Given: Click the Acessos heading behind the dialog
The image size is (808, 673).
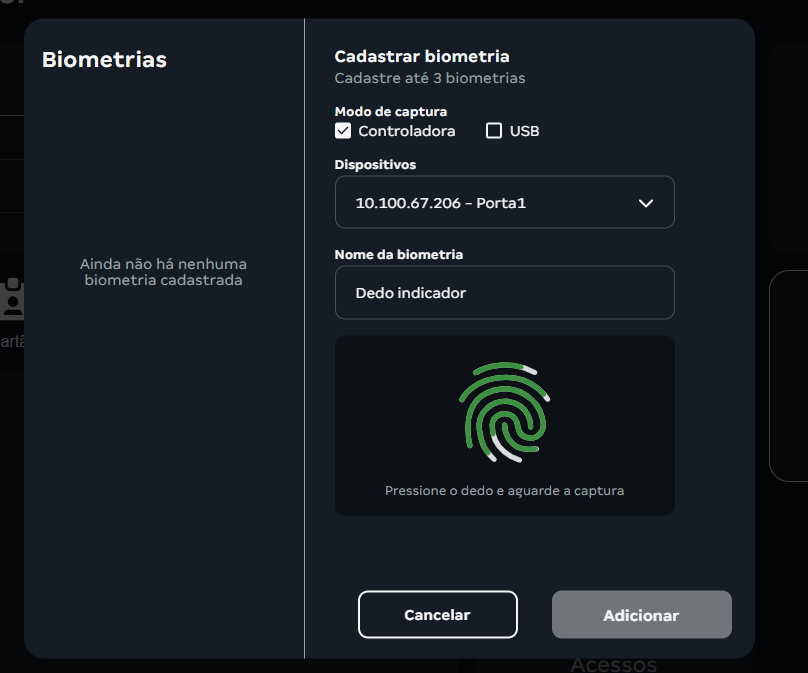Looking at the screenshot, I should coord(613,665).
